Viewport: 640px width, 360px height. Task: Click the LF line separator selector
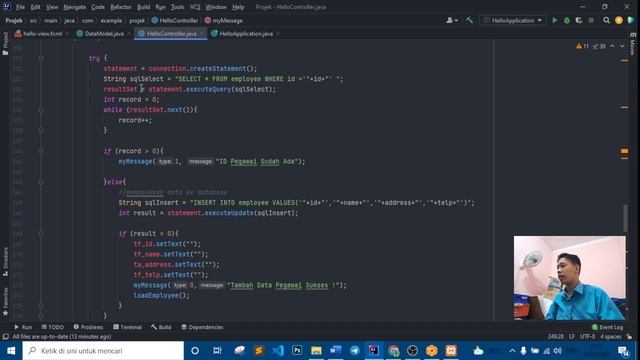click(572, 337)
